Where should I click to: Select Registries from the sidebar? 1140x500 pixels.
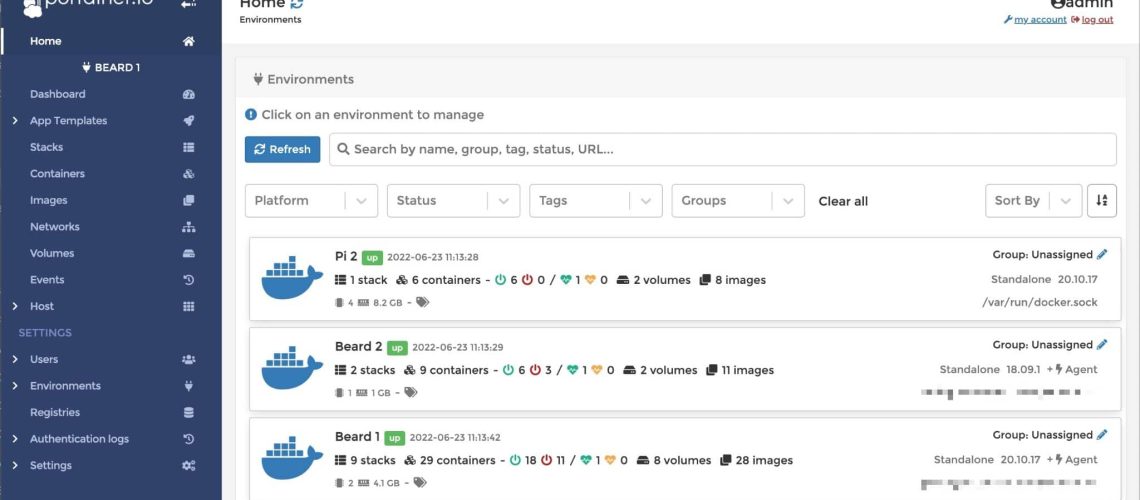(55, 412)
